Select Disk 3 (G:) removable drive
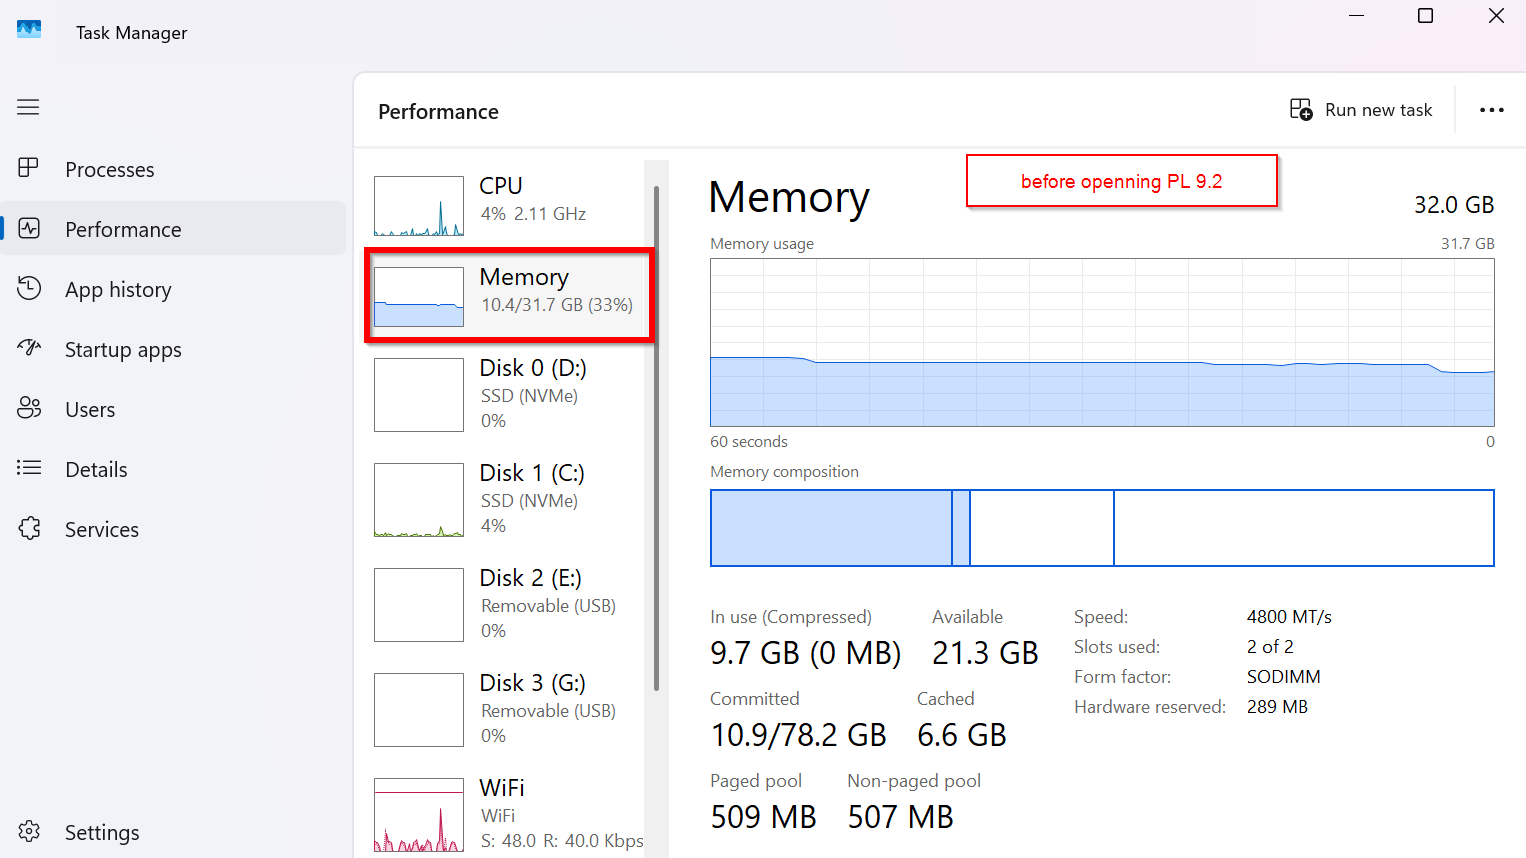The width and height of the screenshot is (1526, 858). click(x=509, y=709)
